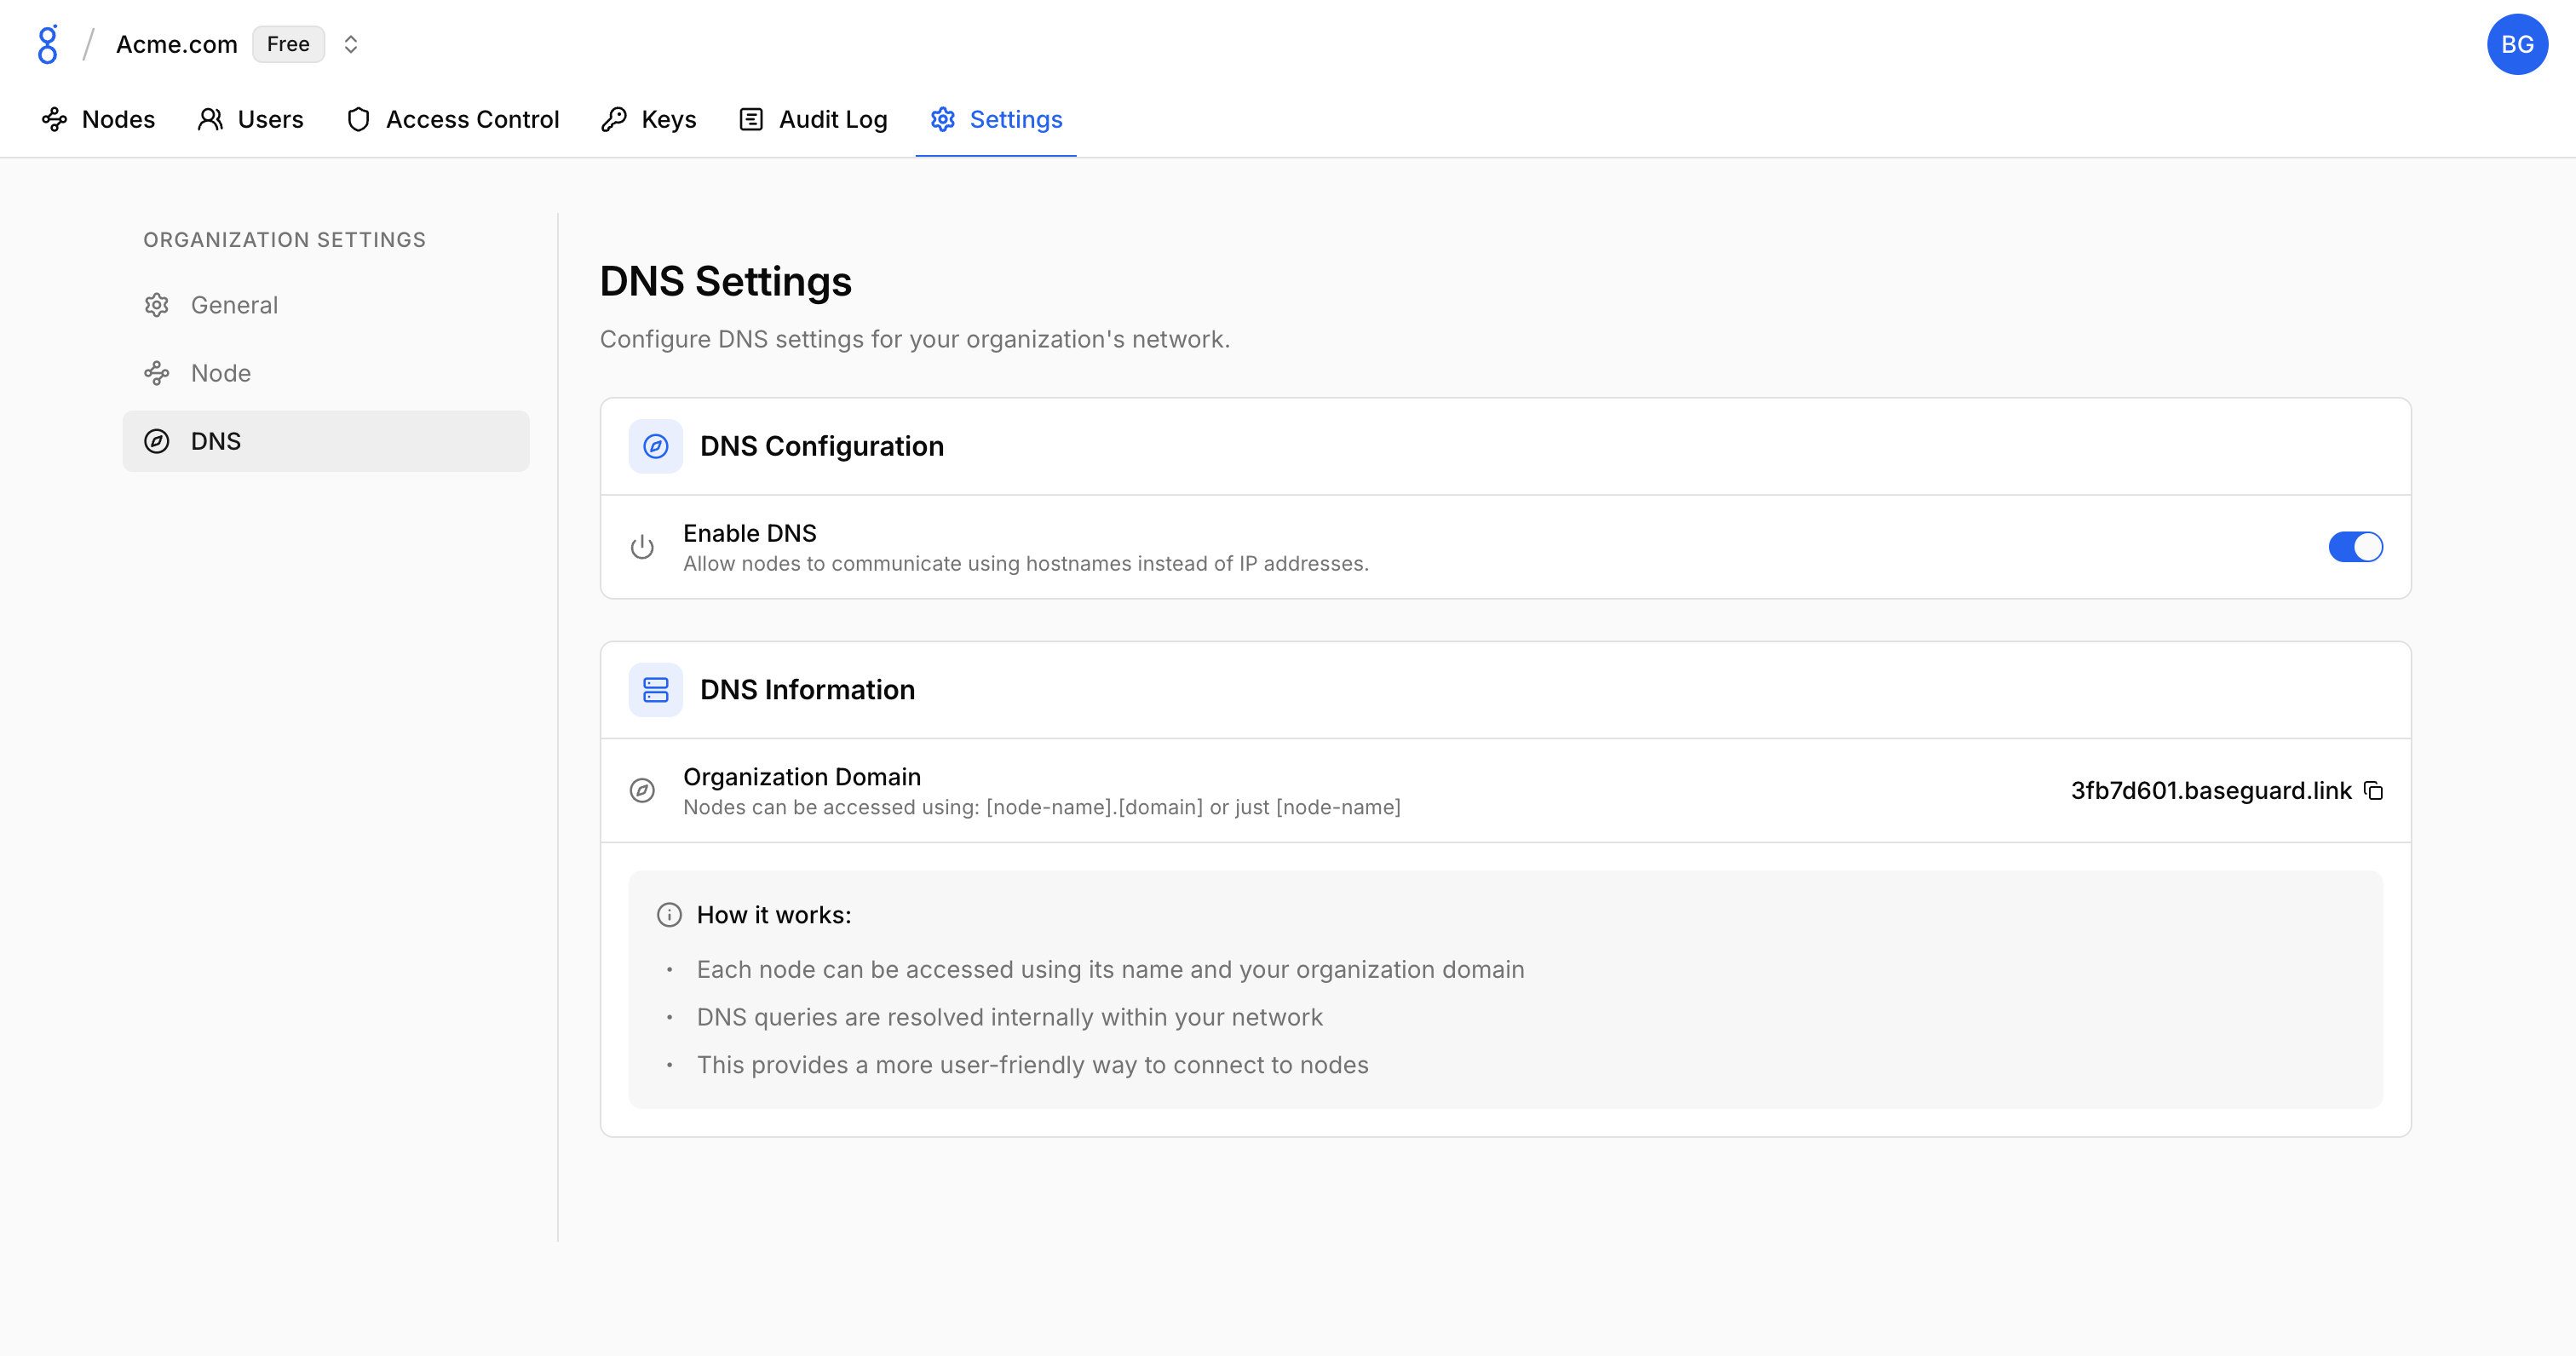
Task: Click the Acme.com organization name
Action: tap(176, 44)
